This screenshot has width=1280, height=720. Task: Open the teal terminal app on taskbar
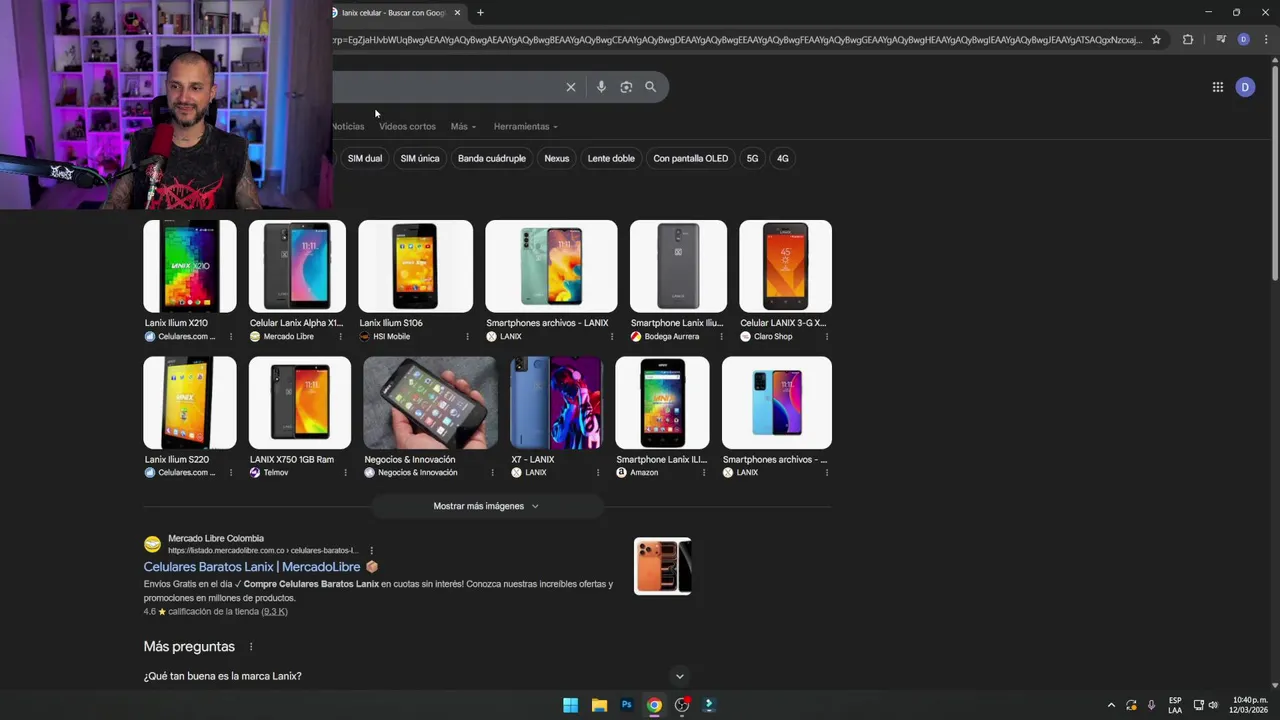click(709, 705)
